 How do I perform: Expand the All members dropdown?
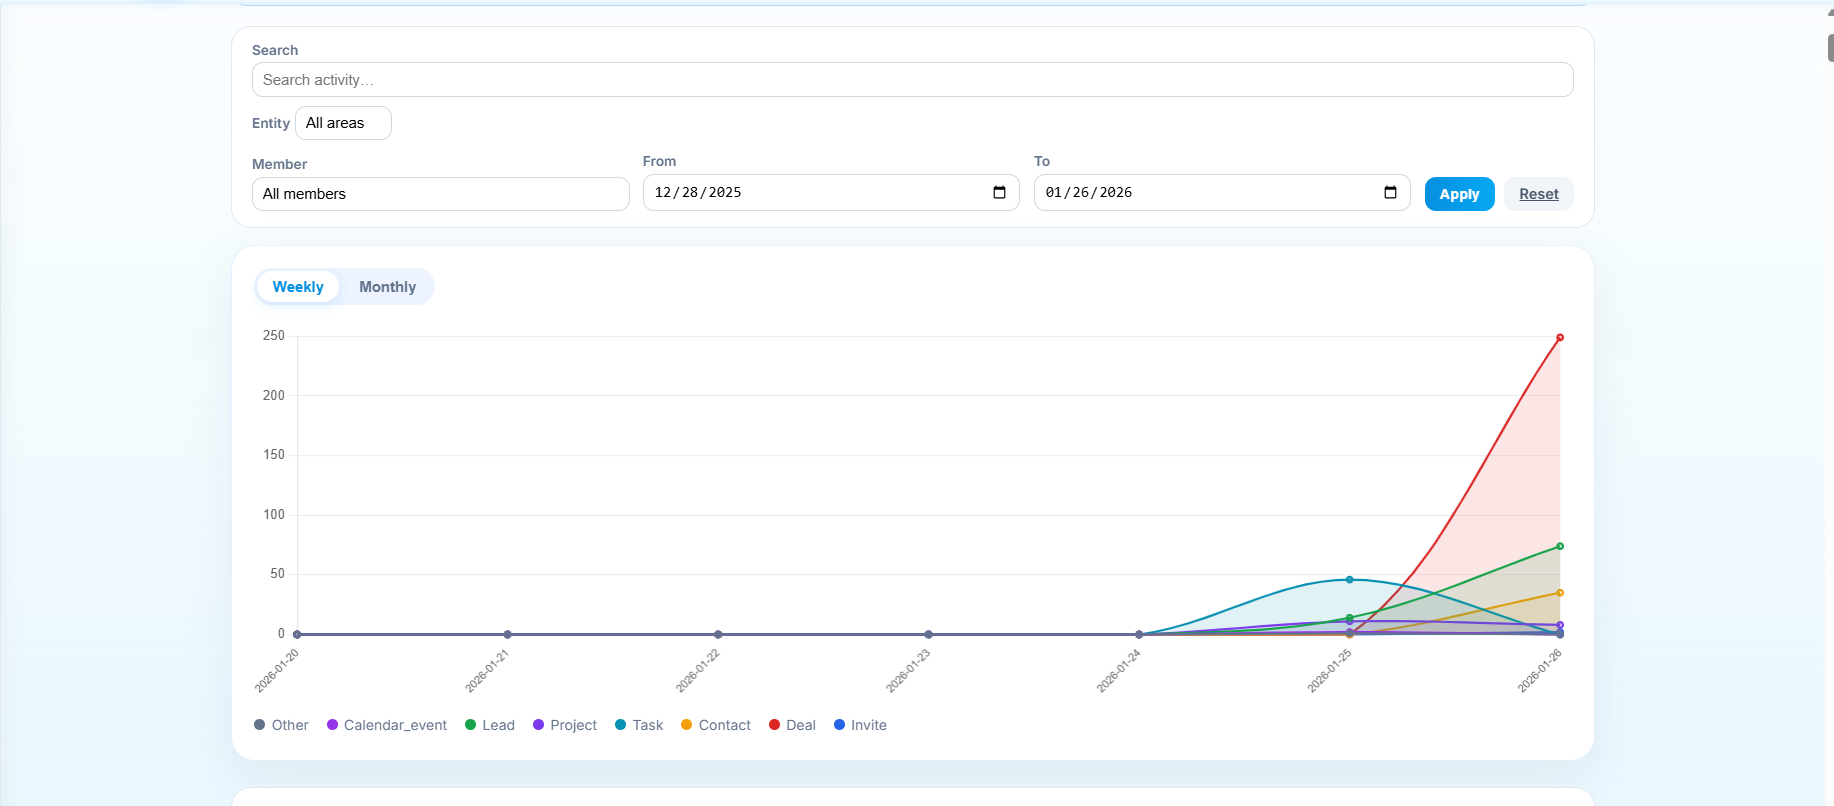(x=440, y=194)
